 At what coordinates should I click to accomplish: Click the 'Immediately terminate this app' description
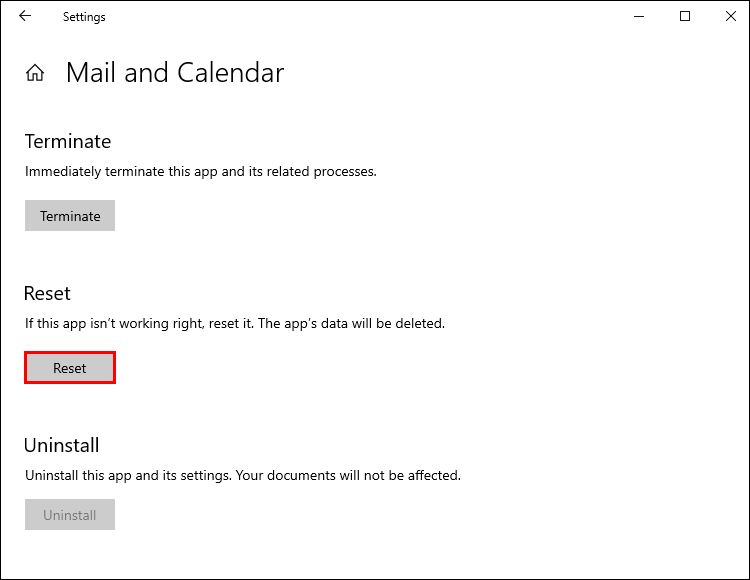[200, 171]
